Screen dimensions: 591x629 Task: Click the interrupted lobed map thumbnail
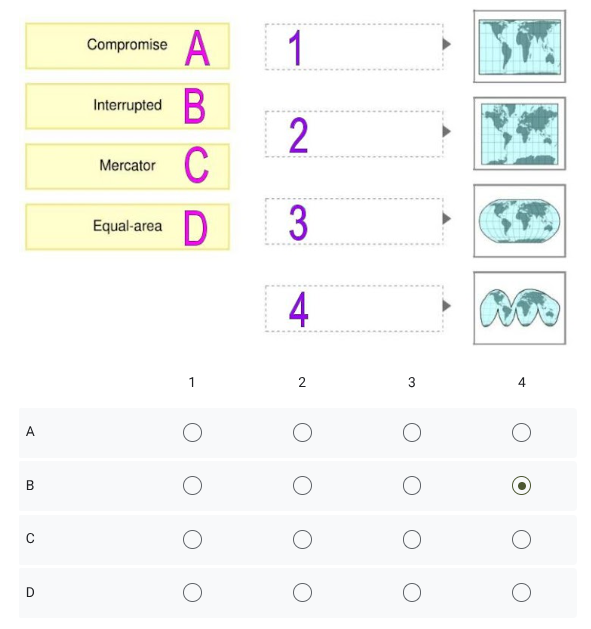pyautogui.click(x=520, y=308)
